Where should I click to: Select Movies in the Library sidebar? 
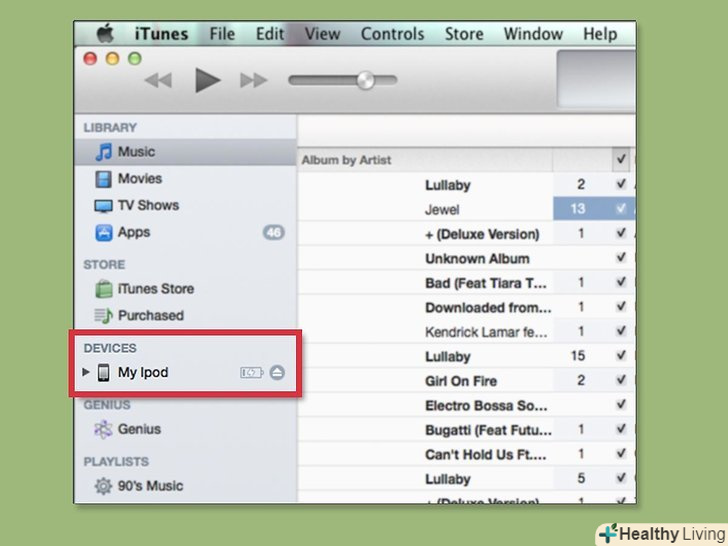[186, 179]
